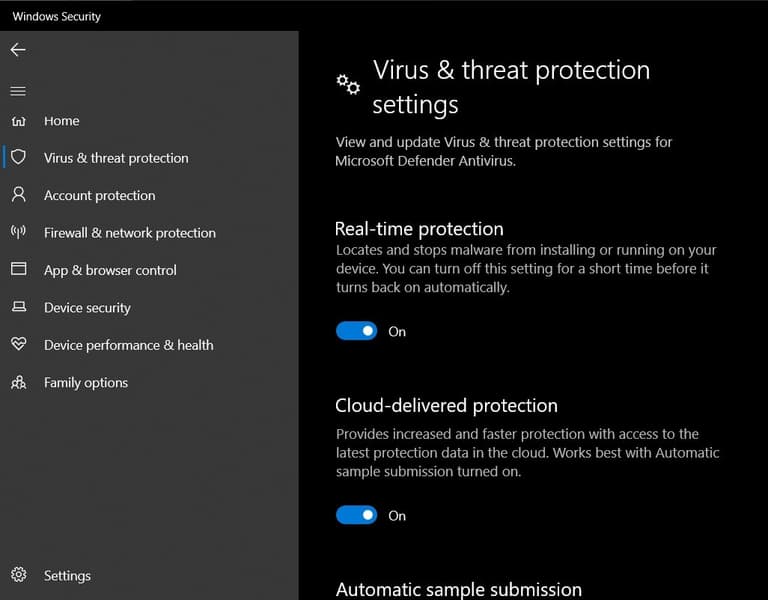Navigate to App & browser control
This screenshot has height=600, width=768.
pos(110,270)
